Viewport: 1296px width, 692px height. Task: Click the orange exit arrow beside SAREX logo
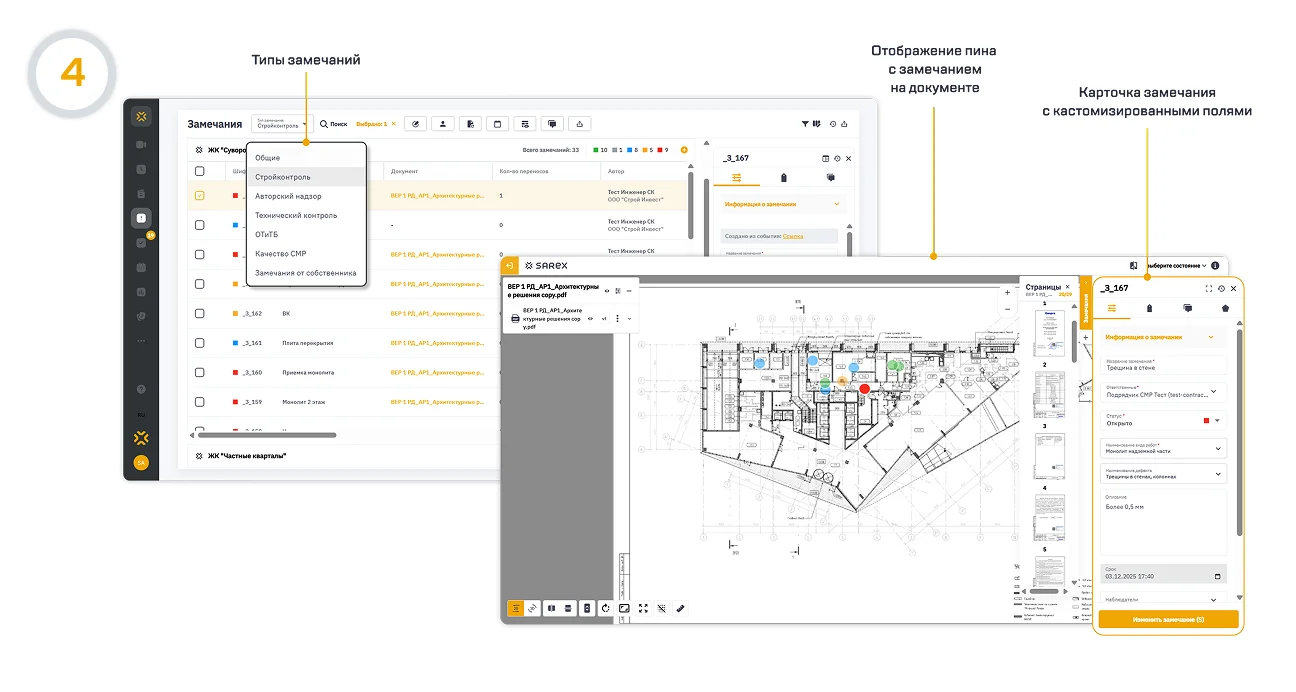[510, 266]
